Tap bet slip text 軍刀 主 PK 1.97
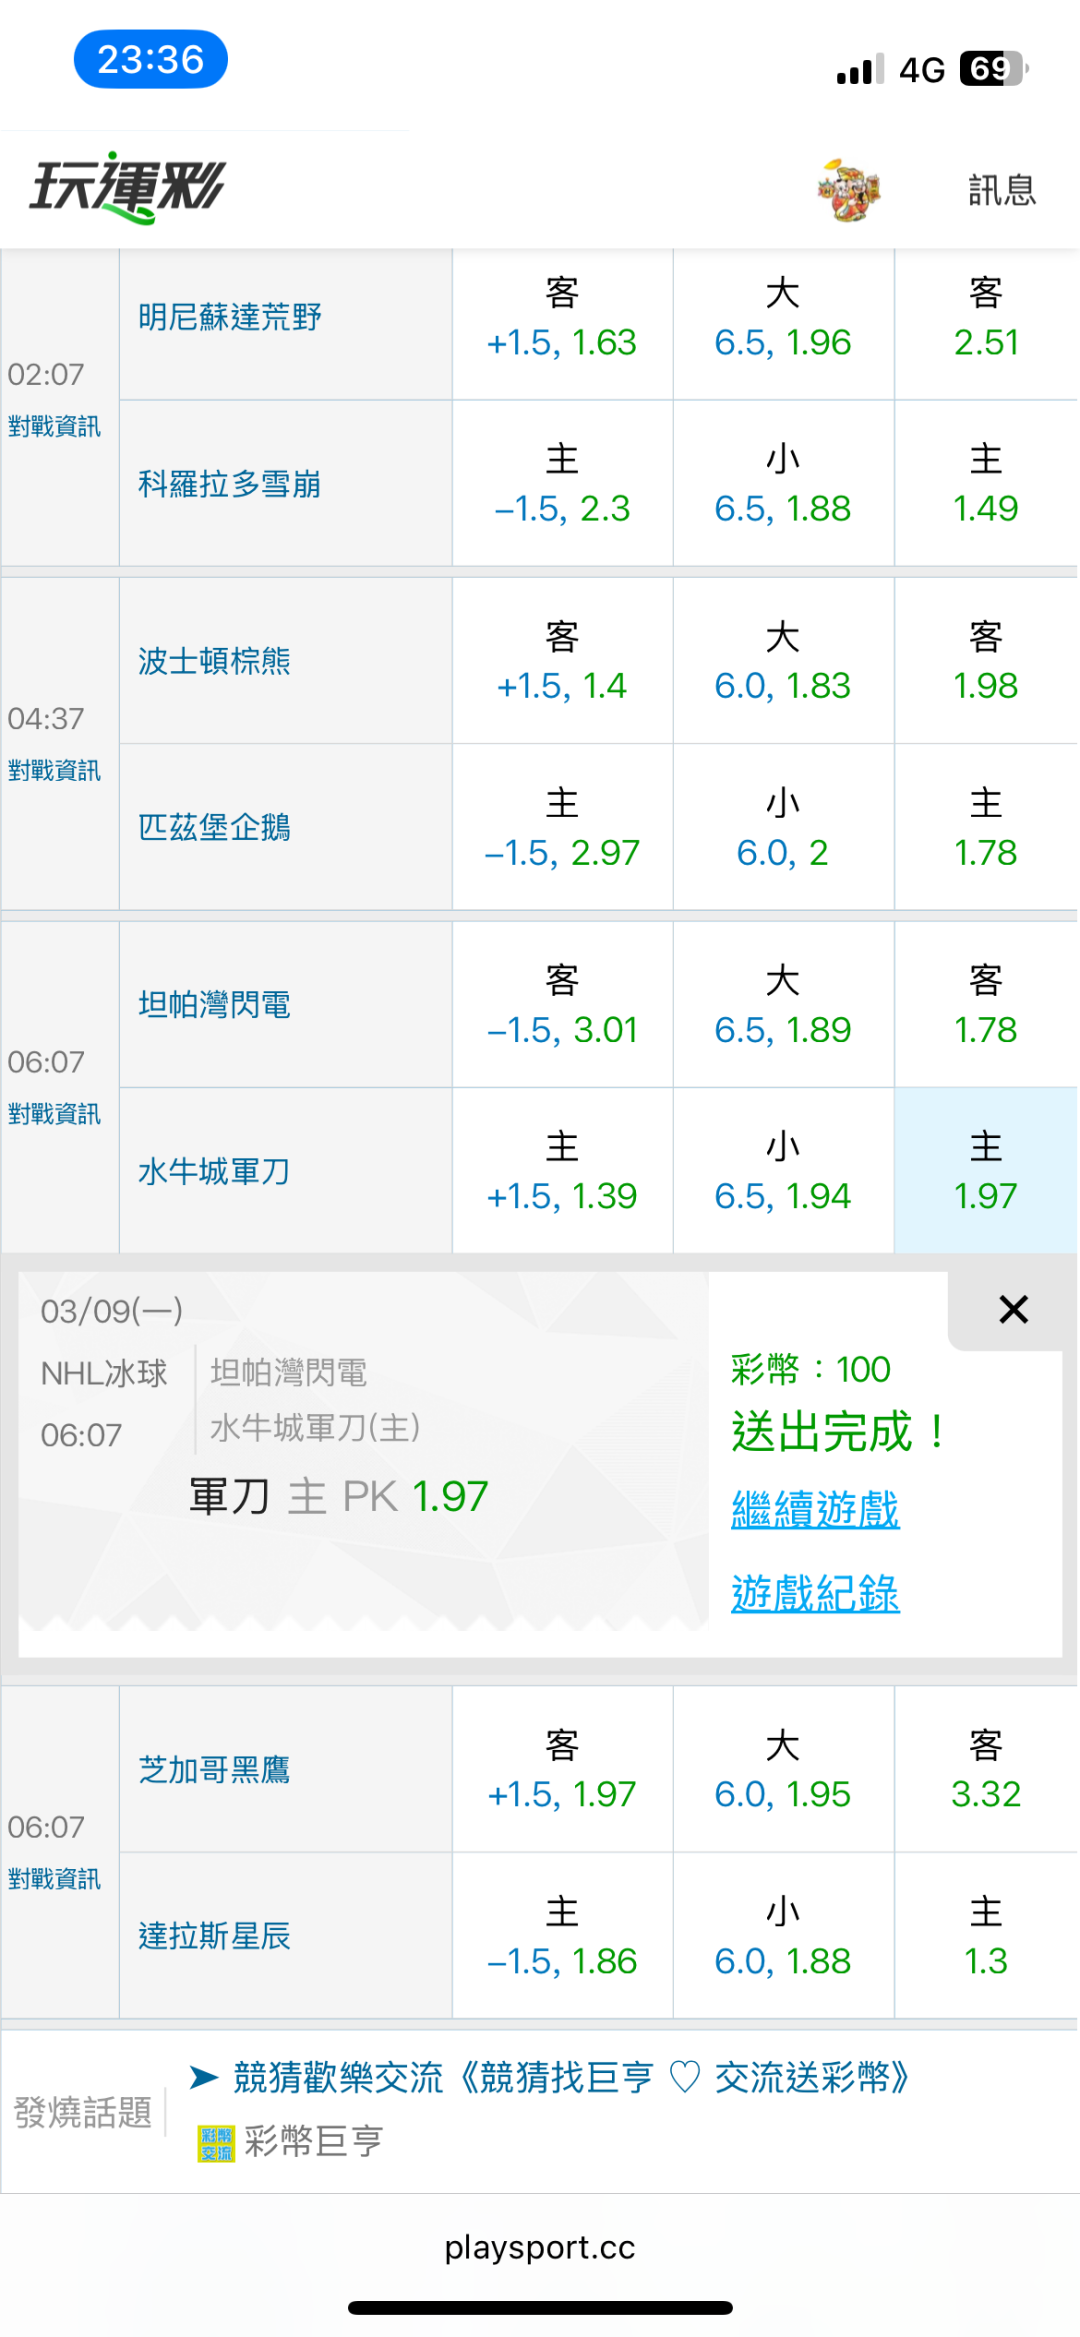The height and width of the screenshot is (2337, 1080). point(338,1496)
